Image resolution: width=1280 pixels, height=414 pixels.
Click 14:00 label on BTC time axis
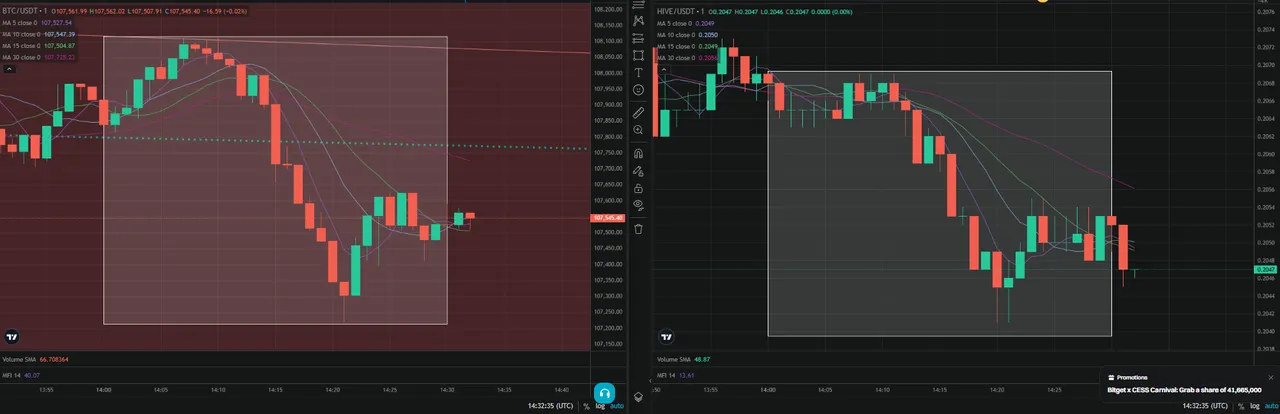click(103, 390)
